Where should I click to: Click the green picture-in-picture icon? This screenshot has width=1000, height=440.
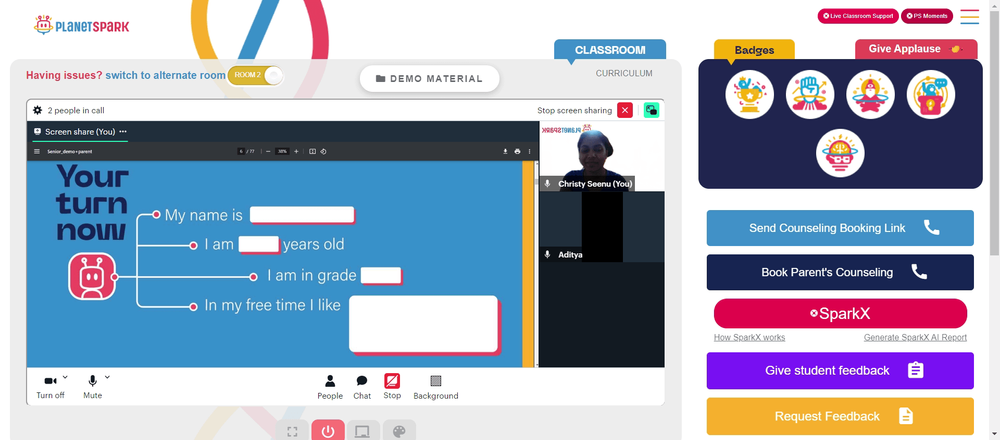pos(651,110)
